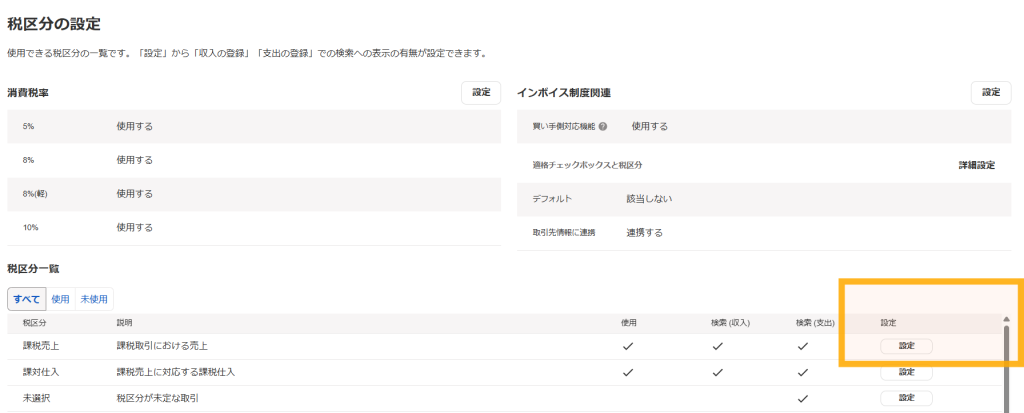Open 設定 for 消費税率 section
The height and width of the screenshot is (413, 1024).
(x=481, y=93)
